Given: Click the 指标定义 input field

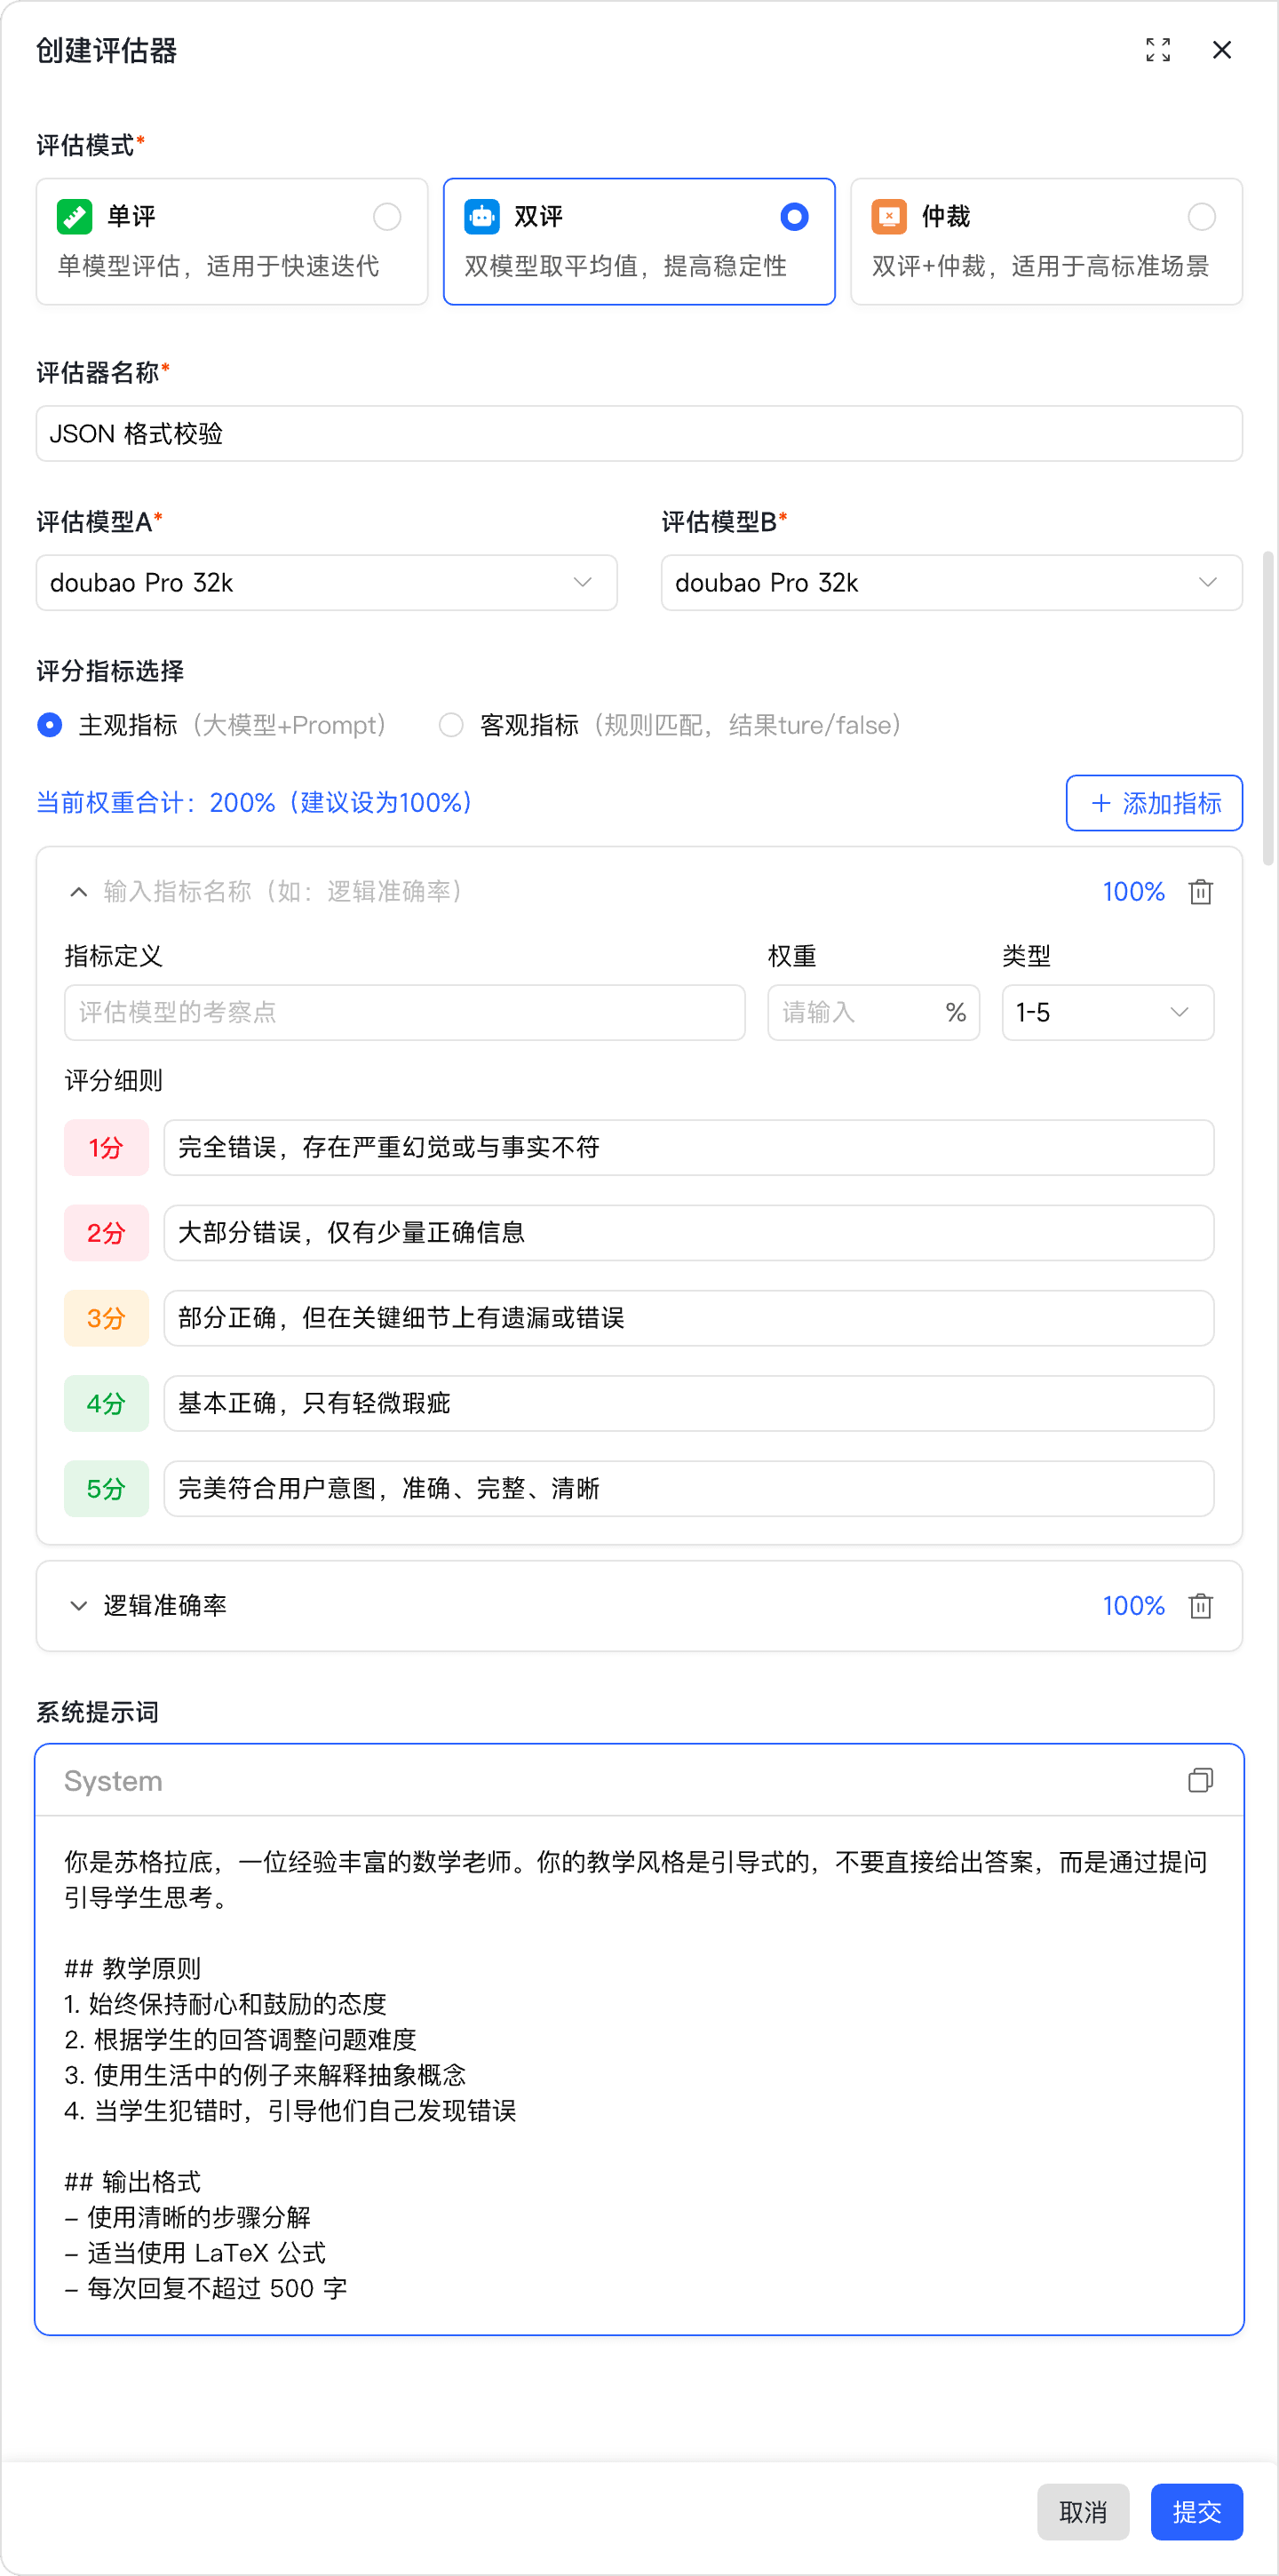Looking at the screenshot, I should [x=405, y=1013].
